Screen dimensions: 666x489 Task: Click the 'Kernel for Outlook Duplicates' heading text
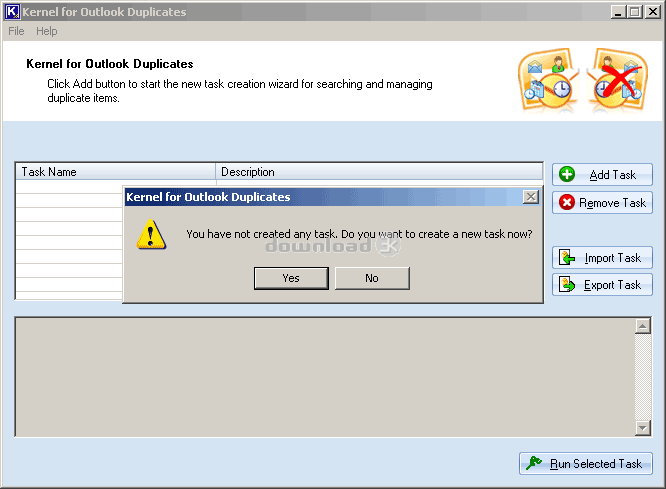coord(110,64)
